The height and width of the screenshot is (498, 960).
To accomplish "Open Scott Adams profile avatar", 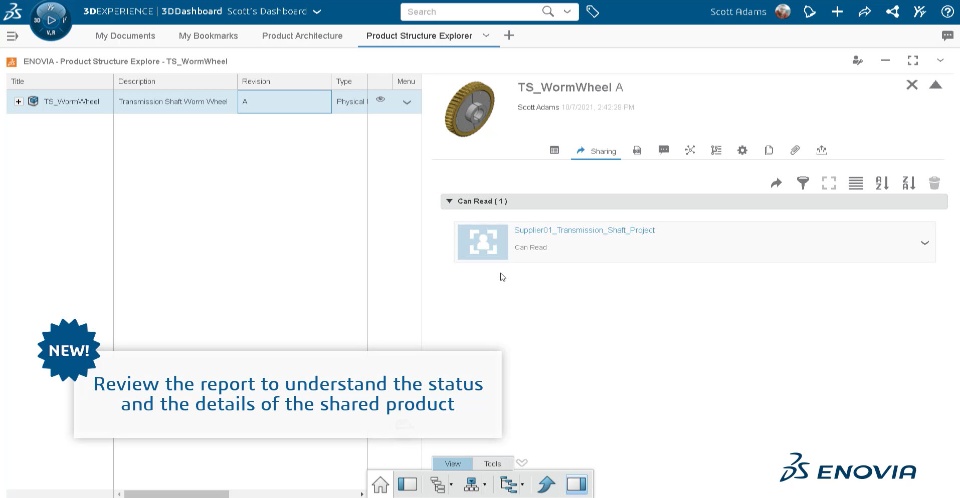I will click(x=782, y=11).
